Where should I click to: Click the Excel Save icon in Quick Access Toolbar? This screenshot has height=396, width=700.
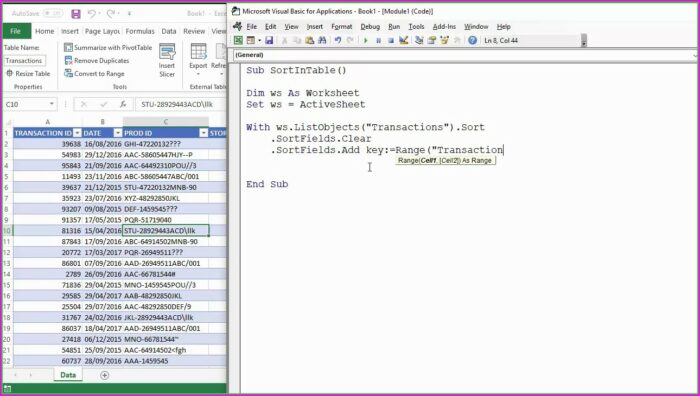(76, 14)
